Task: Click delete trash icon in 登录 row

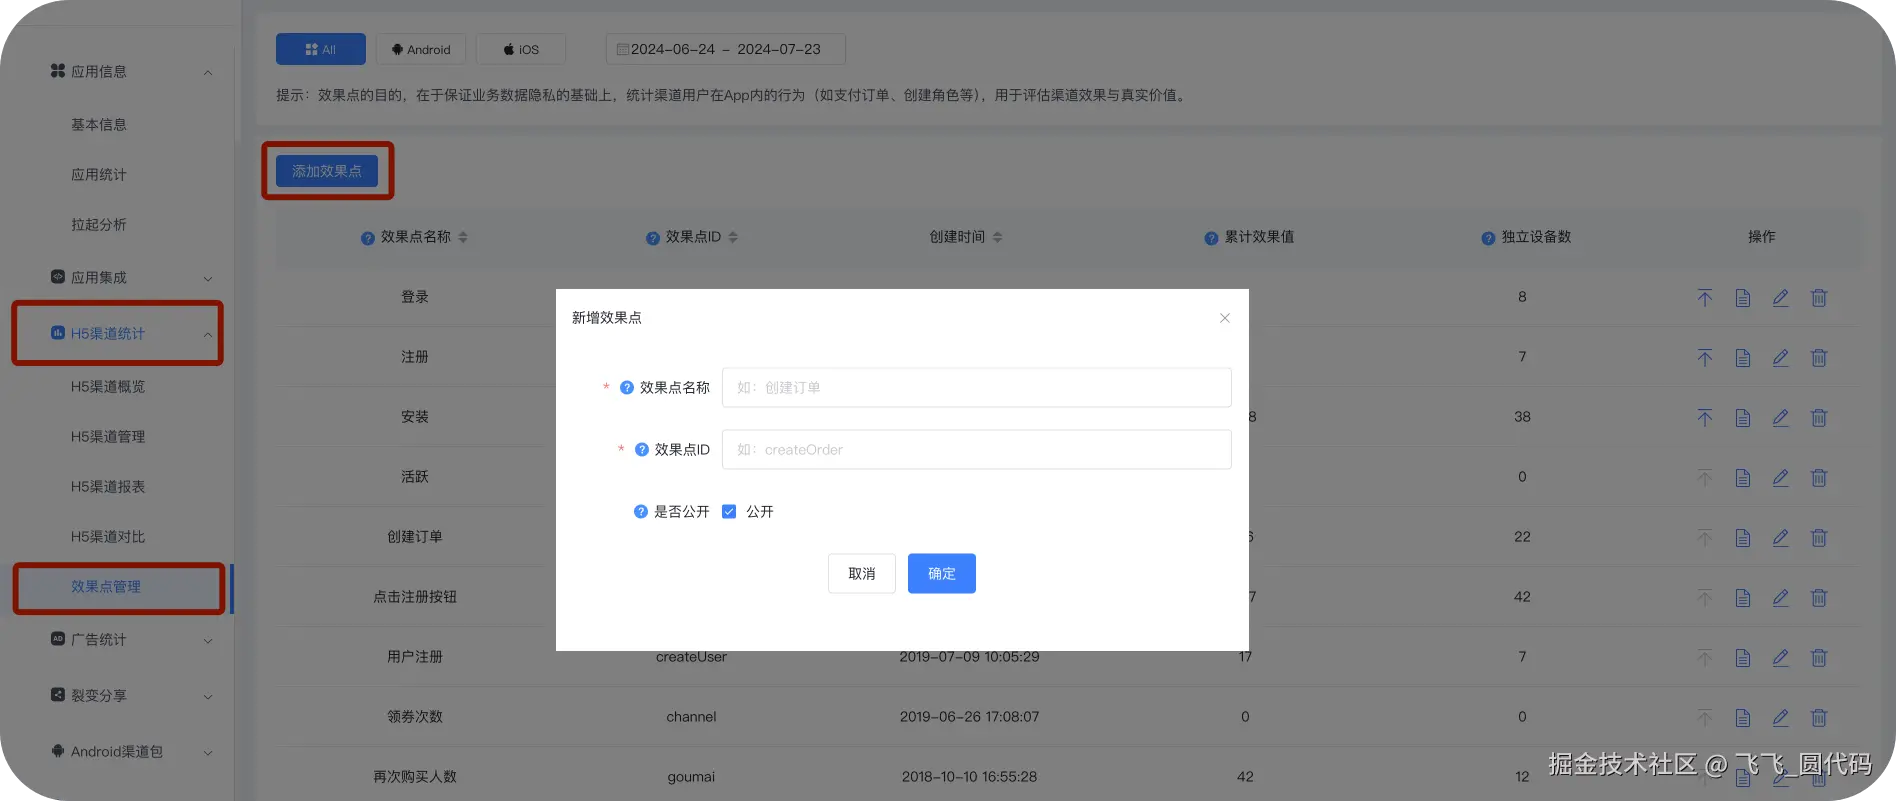Action: 1819,297
